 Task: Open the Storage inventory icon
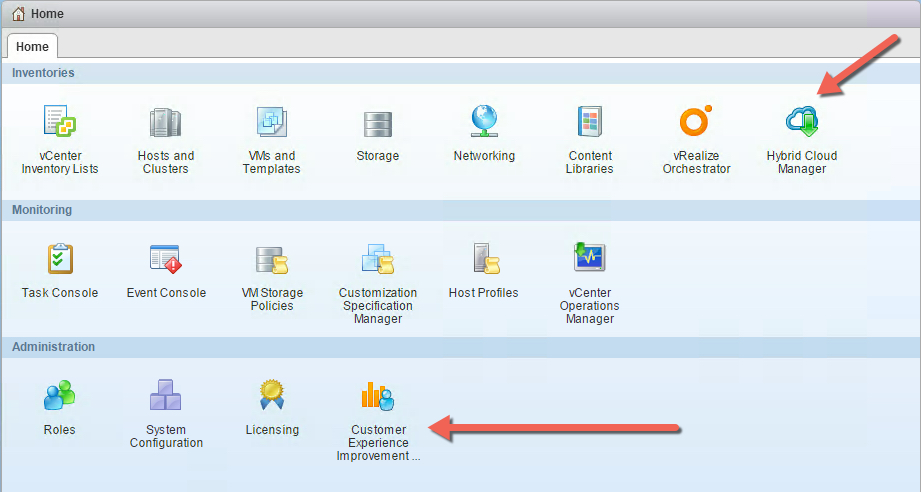378,124
